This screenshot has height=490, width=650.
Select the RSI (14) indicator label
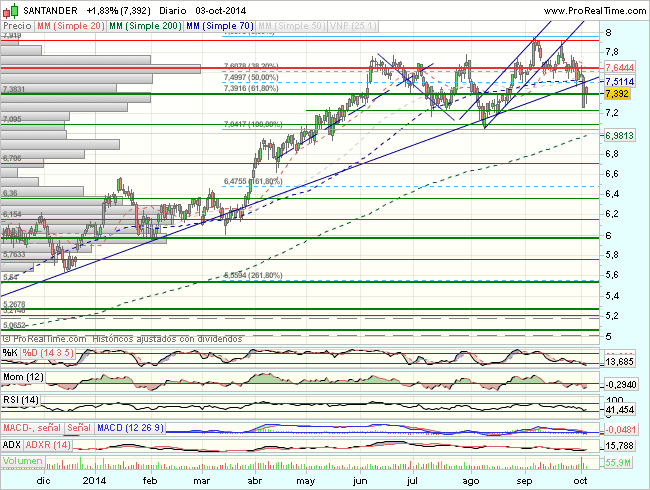pos(21,400)
